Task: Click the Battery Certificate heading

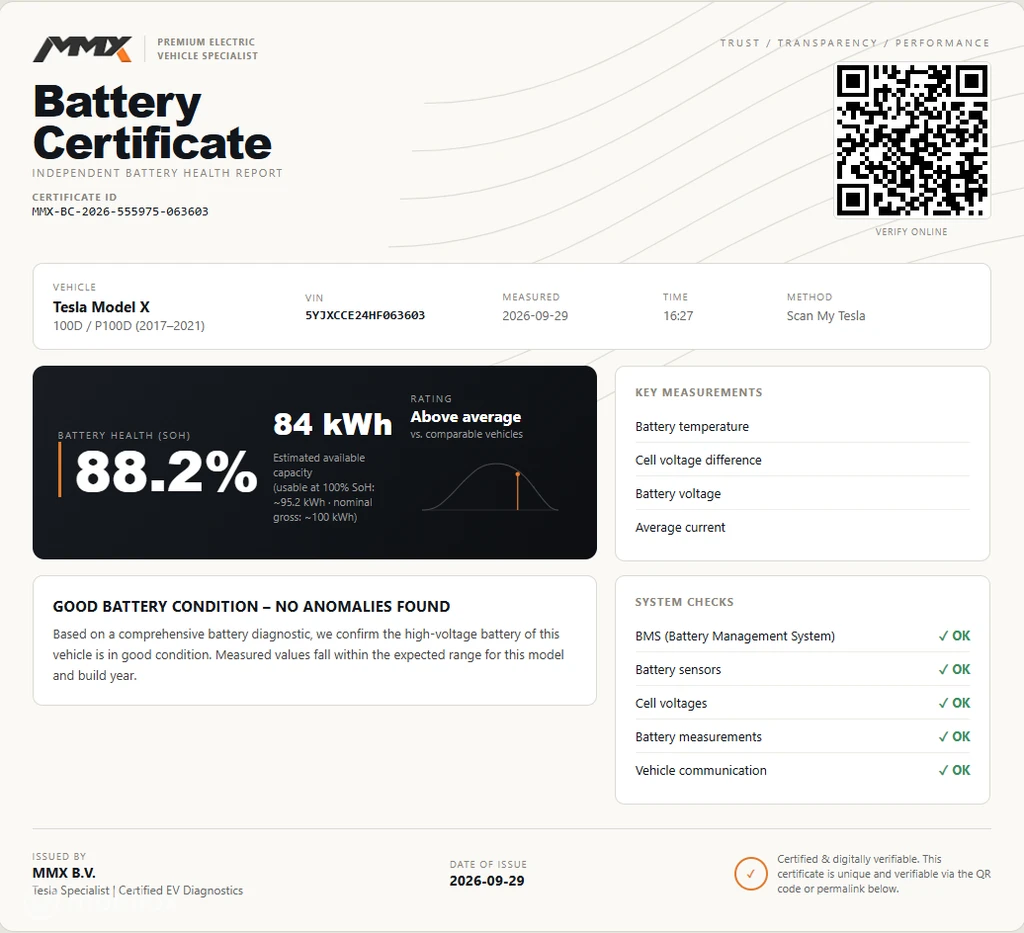Action: pyautogui.click(x=152, y=123)
